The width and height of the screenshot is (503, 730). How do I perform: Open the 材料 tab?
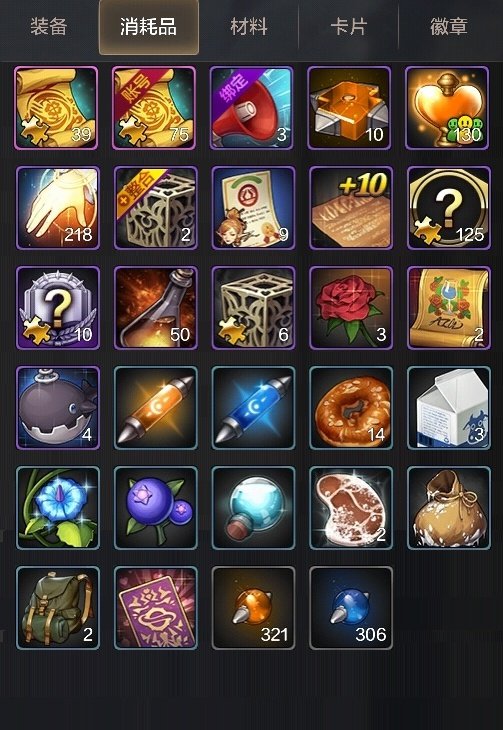click(249, 27)
